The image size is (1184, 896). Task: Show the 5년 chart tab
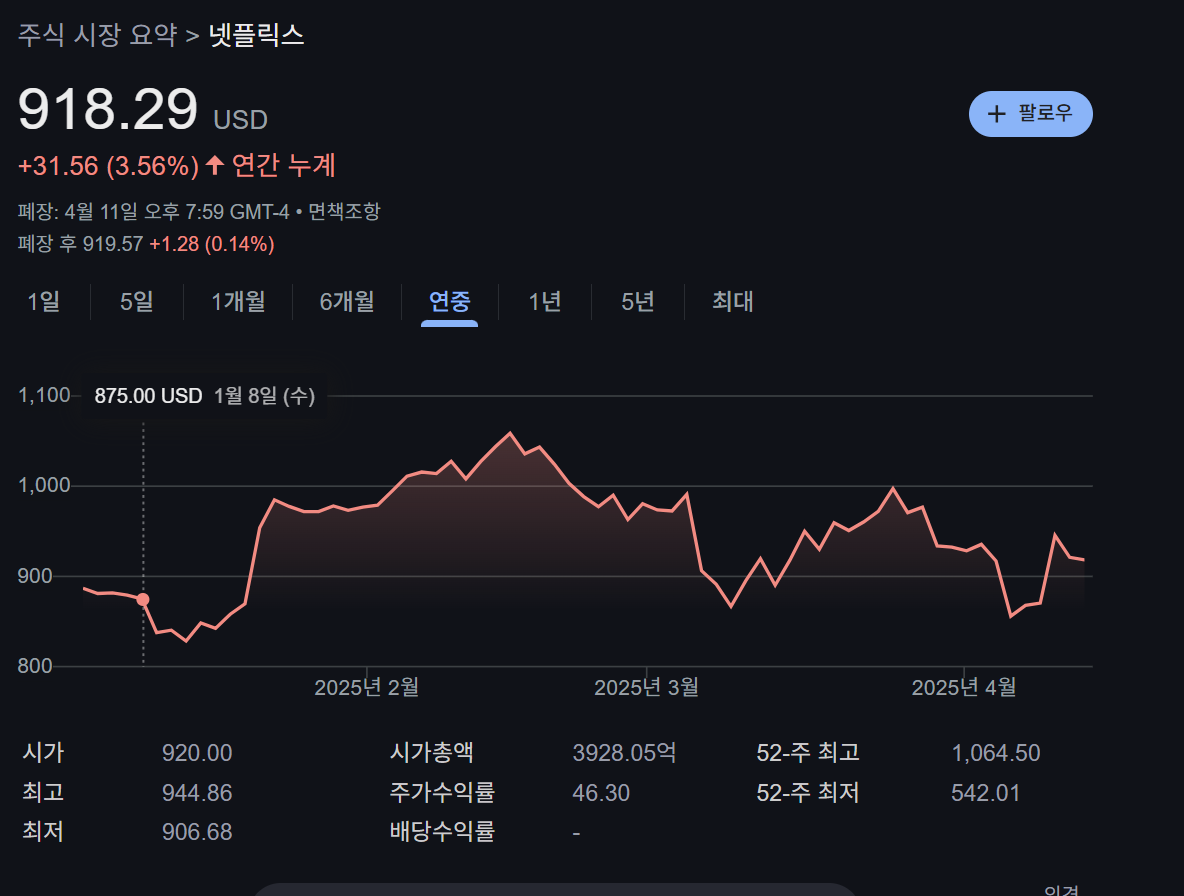click(x=637, y=301)
